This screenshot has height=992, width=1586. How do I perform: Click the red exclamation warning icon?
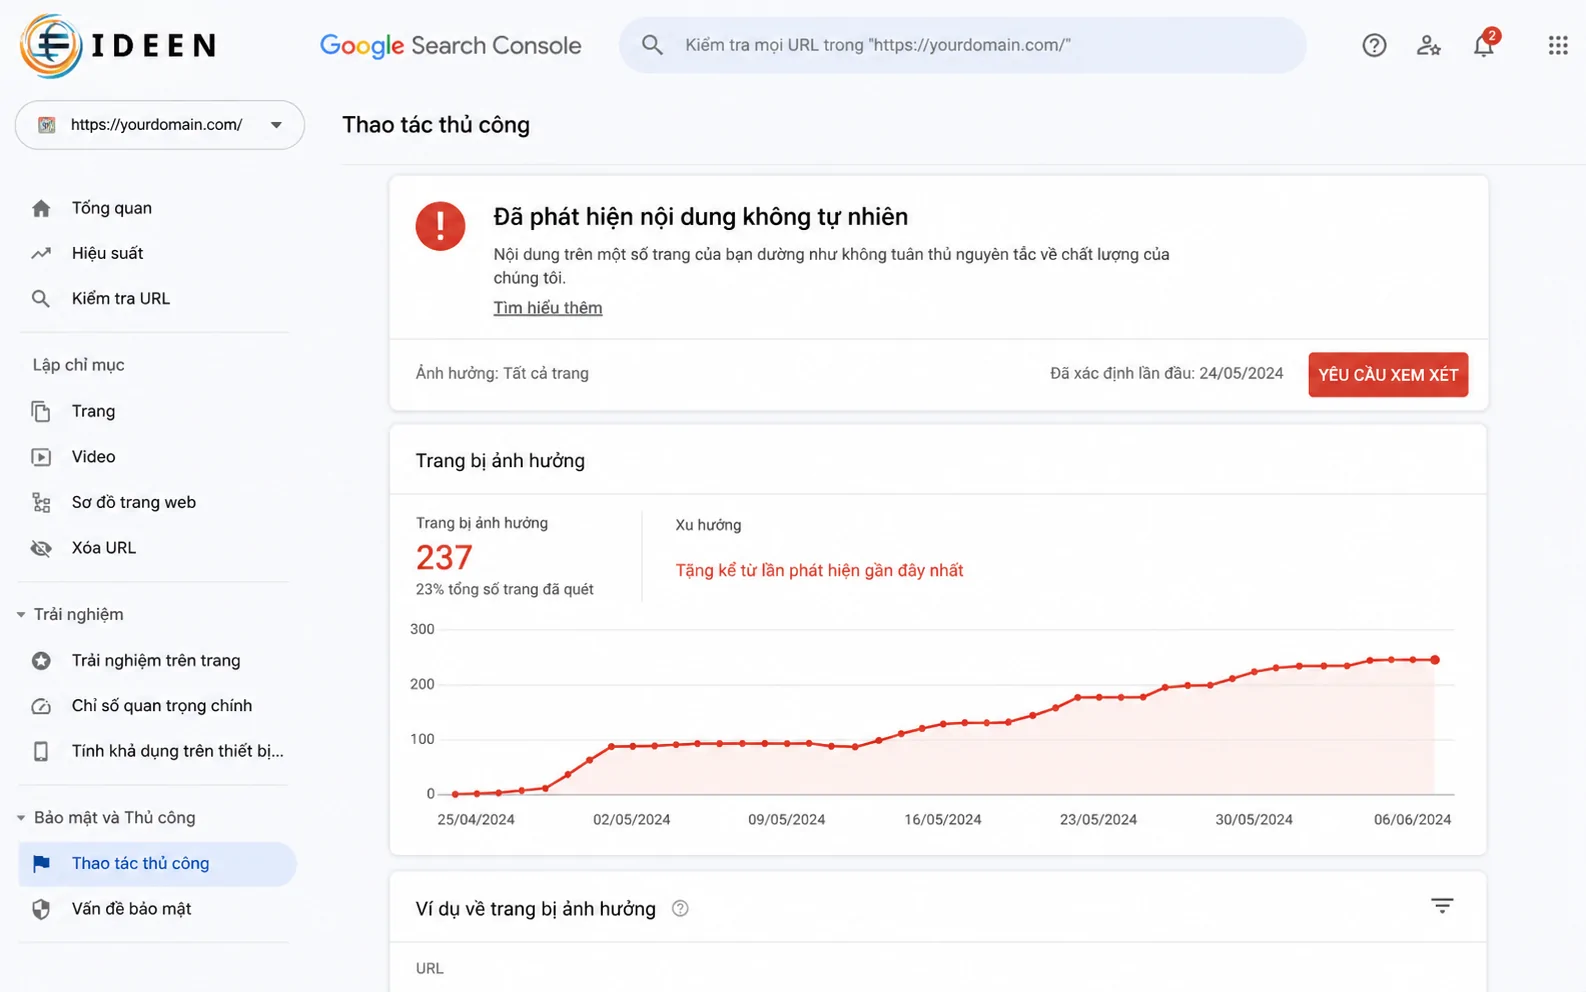point(440,226)
